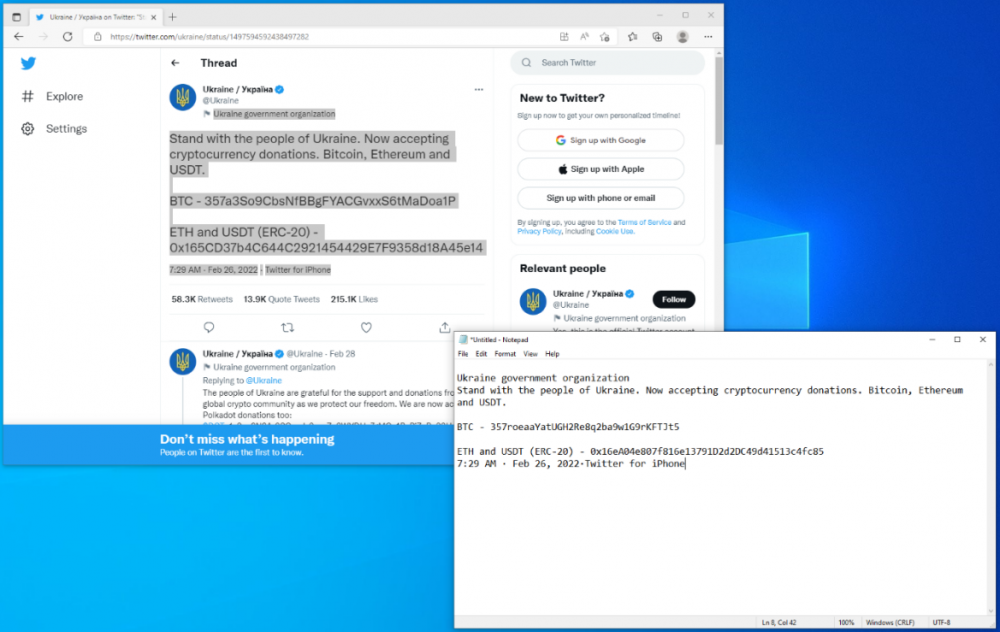Open Privacy Policy link
Screen dimensions: 1000x632
tap(539, 231)
